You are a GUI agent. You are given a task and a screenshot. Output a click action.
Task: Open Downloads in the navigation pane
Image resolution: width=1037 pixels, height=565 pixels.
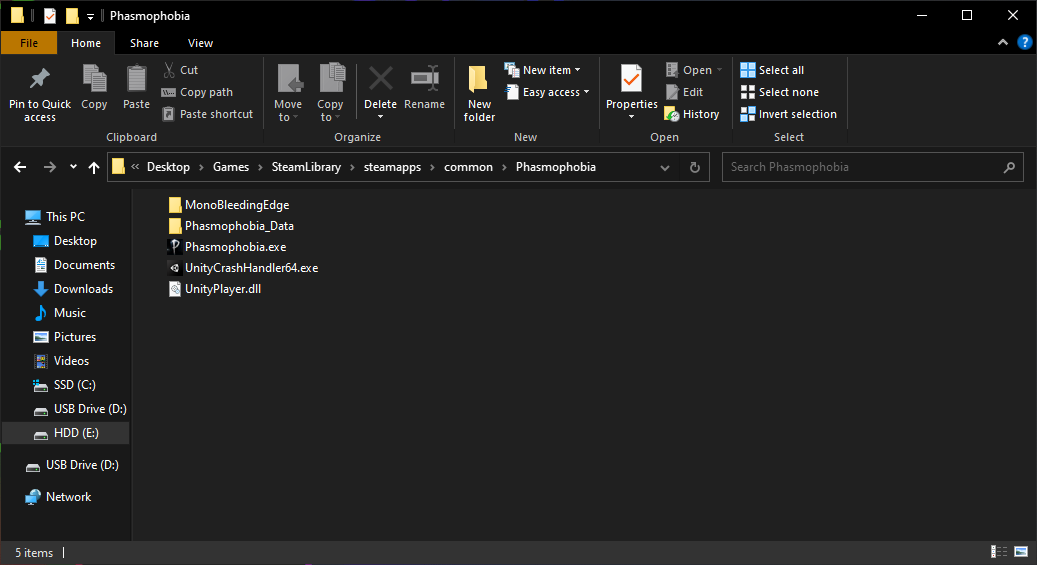click(73, 288)
